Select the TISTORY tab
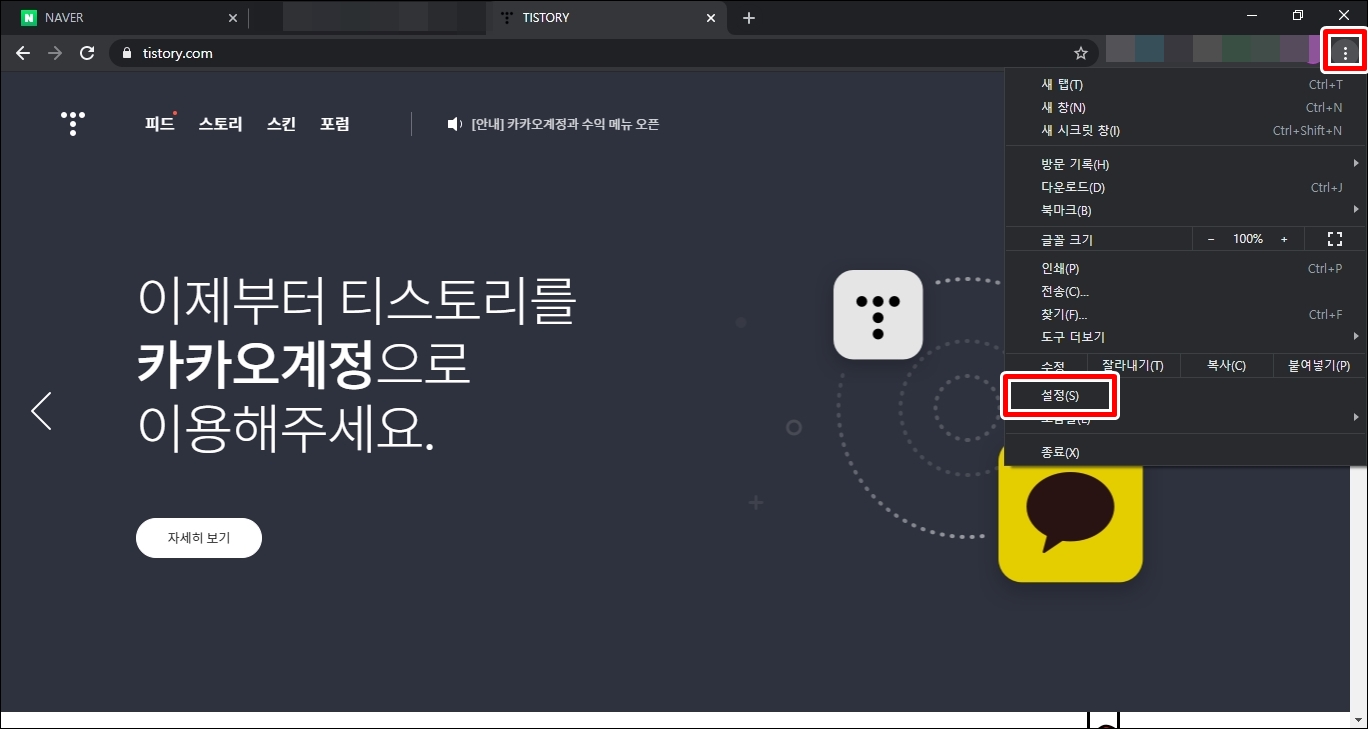Screen dimensions: 1368x729 [x=608, y=18]
